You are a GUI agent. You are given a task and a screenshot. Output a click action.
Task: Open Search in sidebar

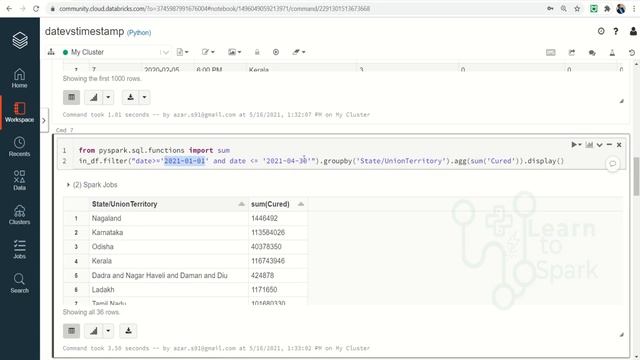click(19, 284)
